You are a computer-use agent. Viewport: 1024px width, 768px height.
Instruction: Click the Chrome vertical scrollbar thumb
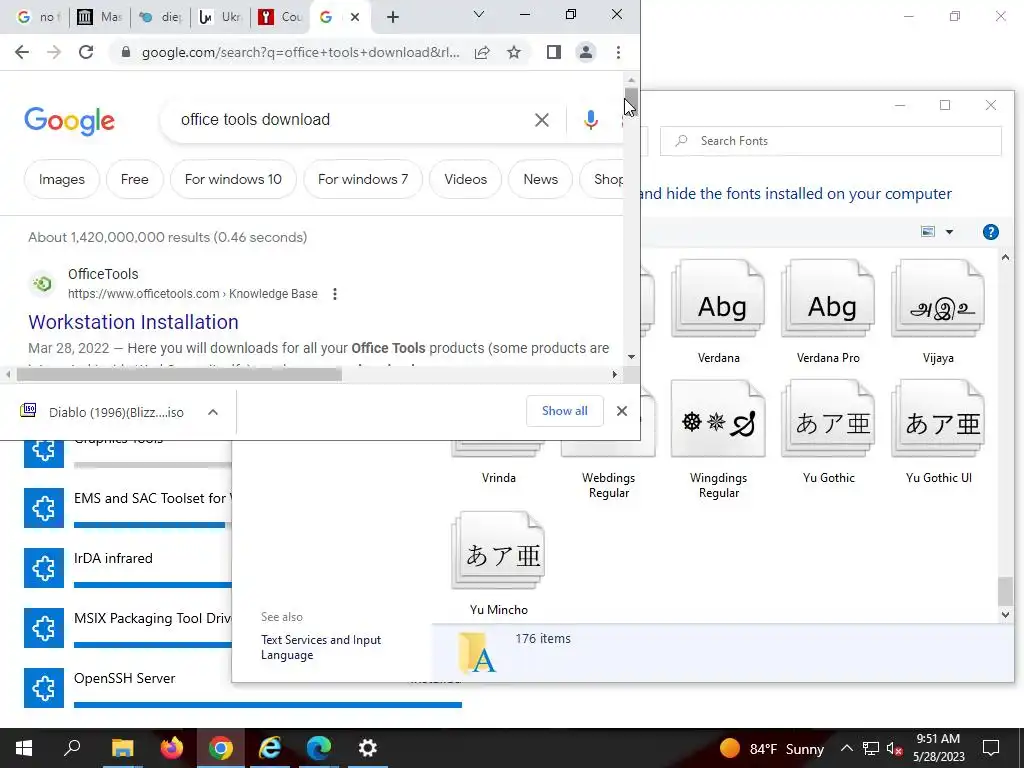coord(631,103)
